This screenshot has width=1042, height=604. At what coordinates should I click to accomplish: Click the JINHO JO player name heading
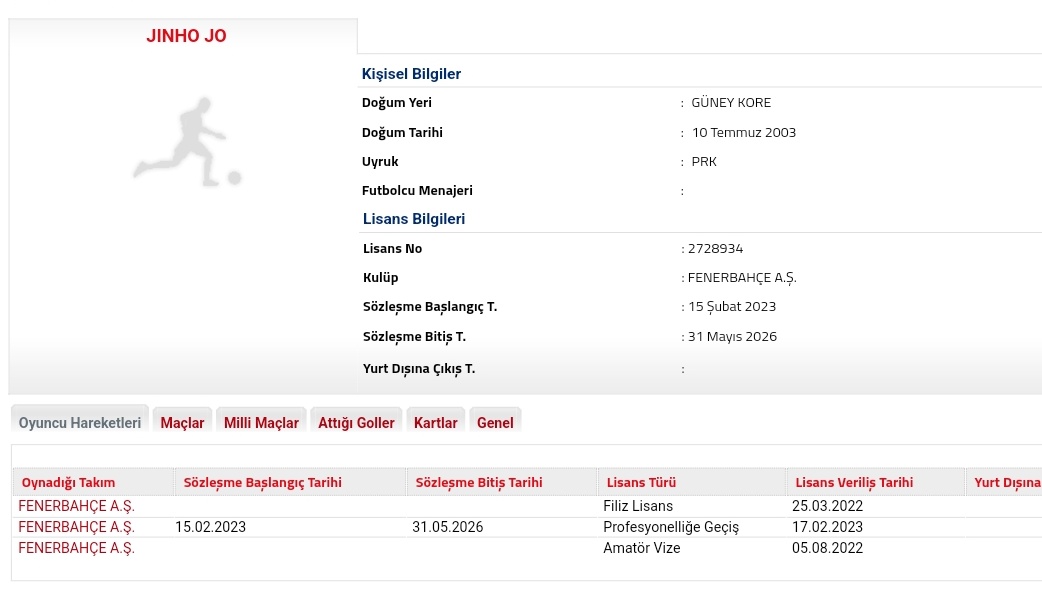186,36
